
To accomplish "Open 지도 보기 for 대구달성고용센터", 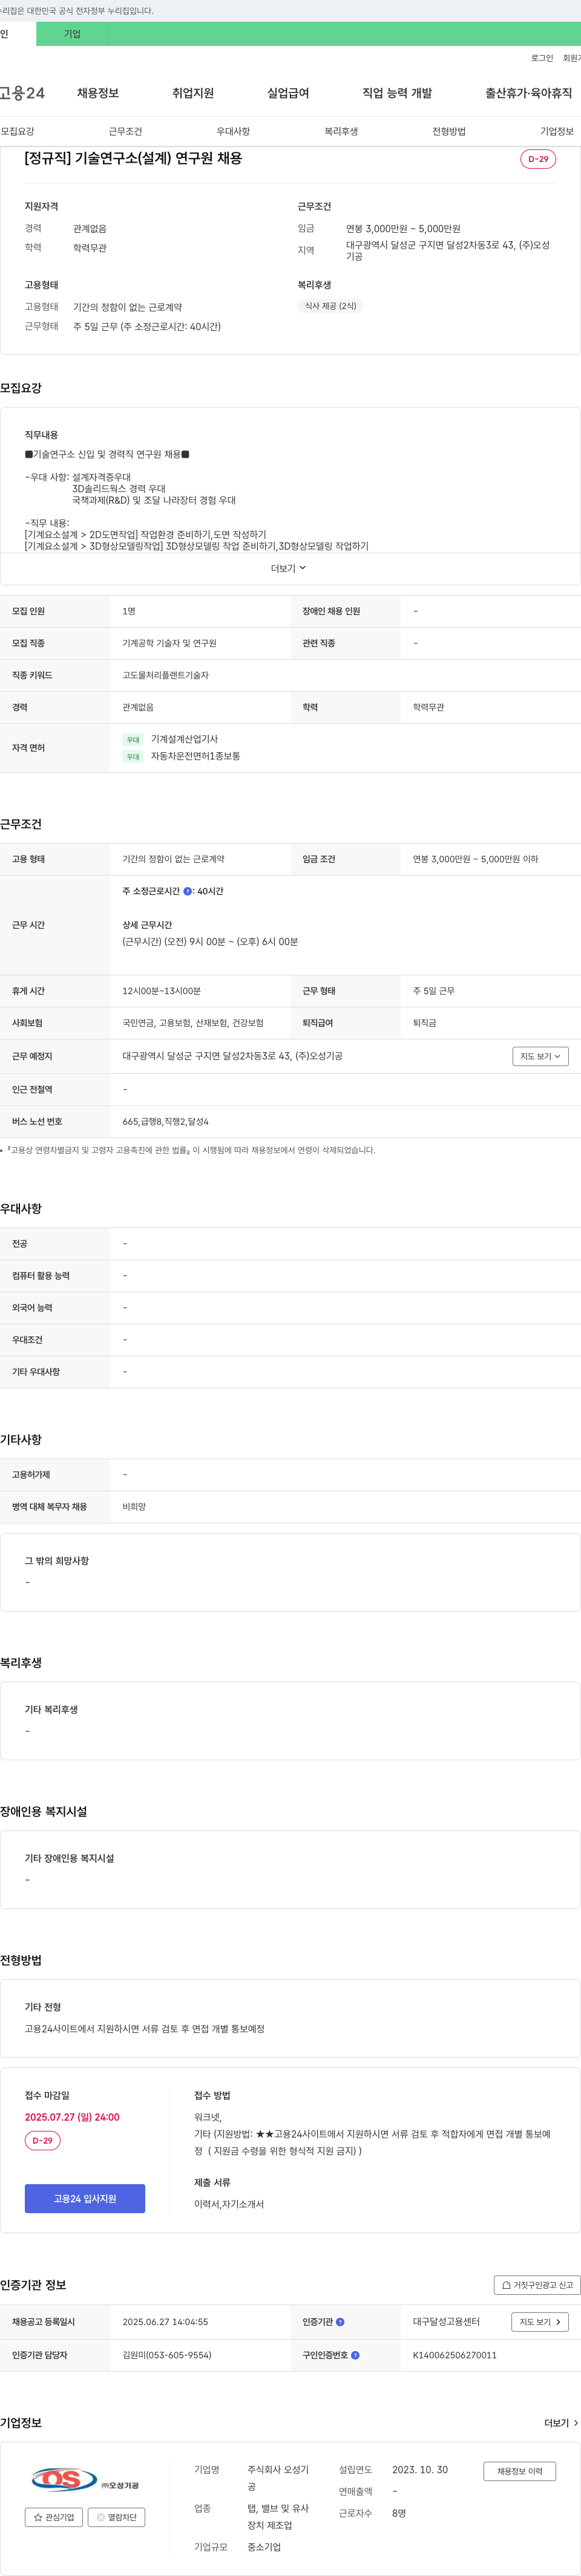I will tap(540, 2322).
